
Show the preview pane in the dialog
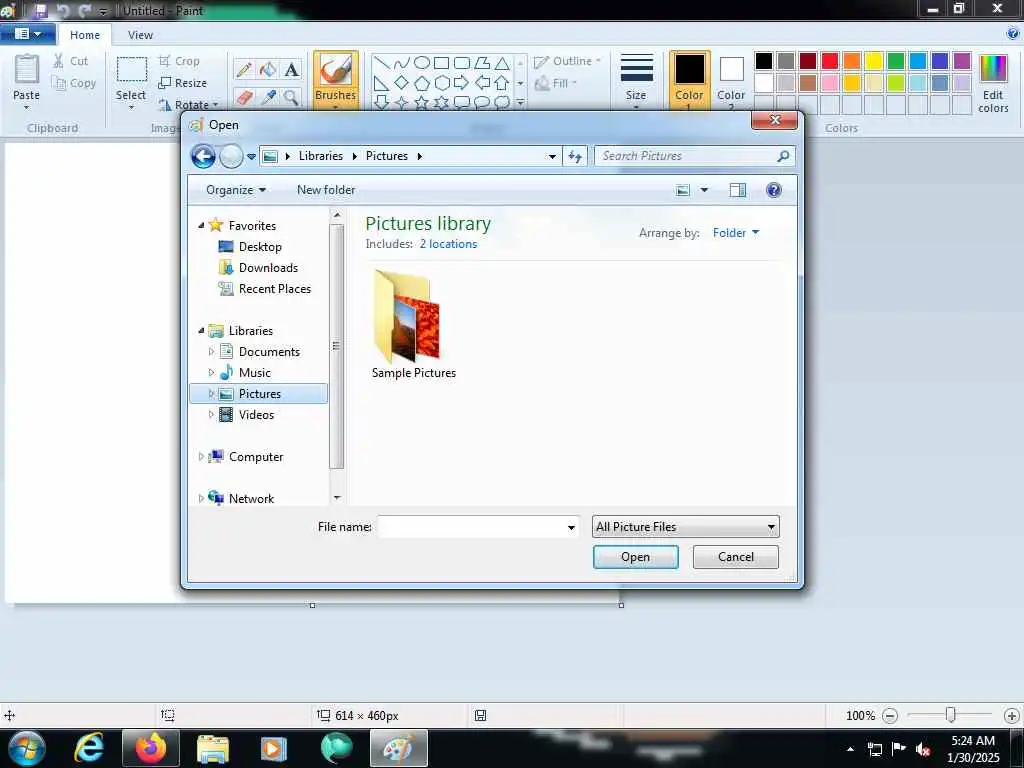point(737,190)
